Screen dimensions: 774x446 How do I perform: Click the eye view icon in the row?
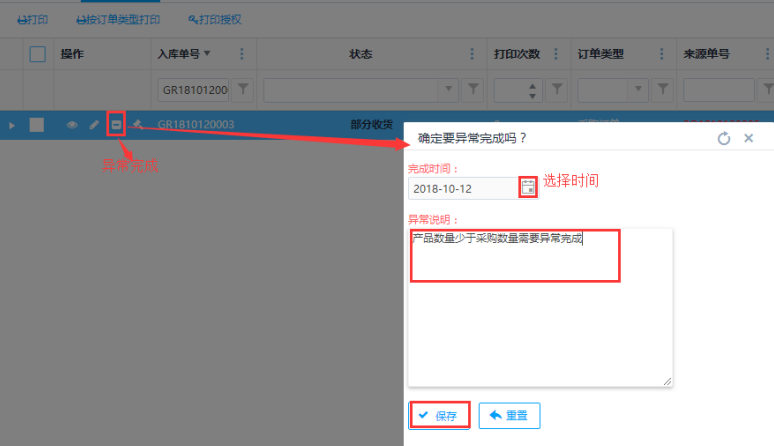click(x=72, y=125)
